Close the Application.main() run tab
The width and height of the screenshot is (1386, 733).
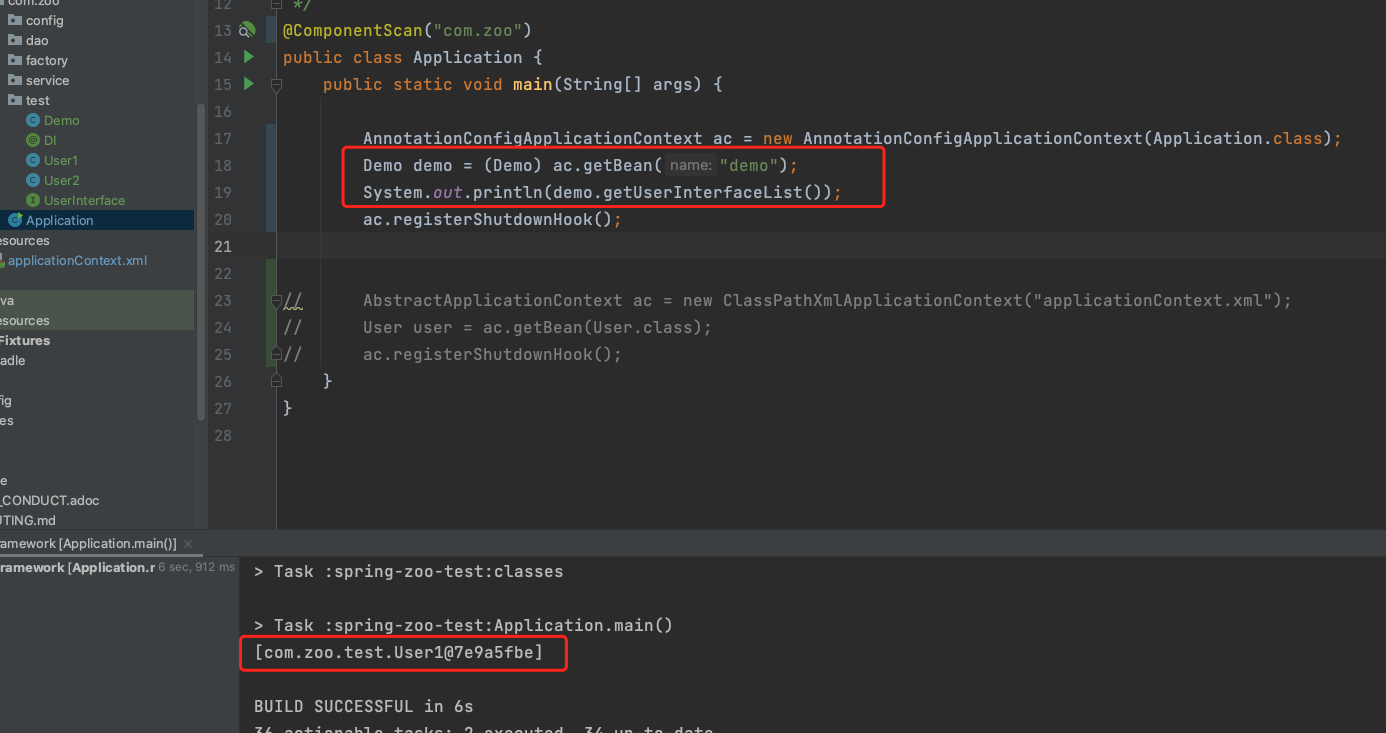tap(187, 543)
